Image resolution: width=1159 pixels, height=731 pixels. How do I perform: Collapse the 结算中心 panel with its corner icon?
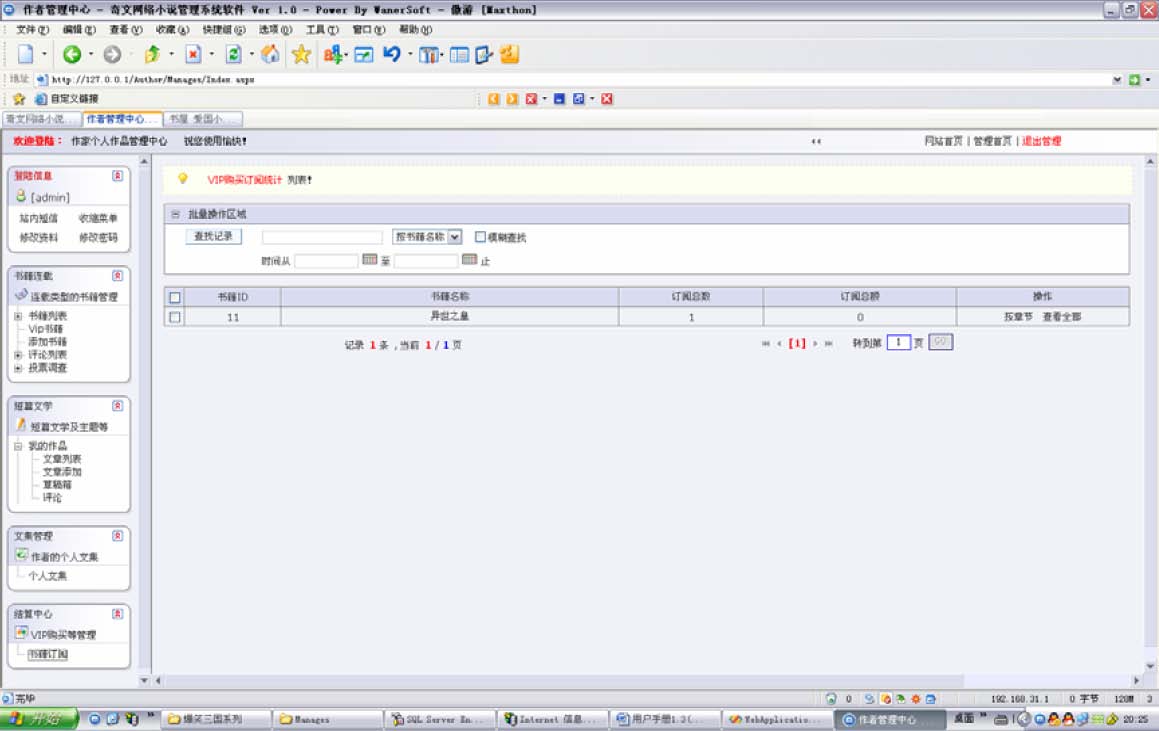pyautogui.click(x=118, y=614)
